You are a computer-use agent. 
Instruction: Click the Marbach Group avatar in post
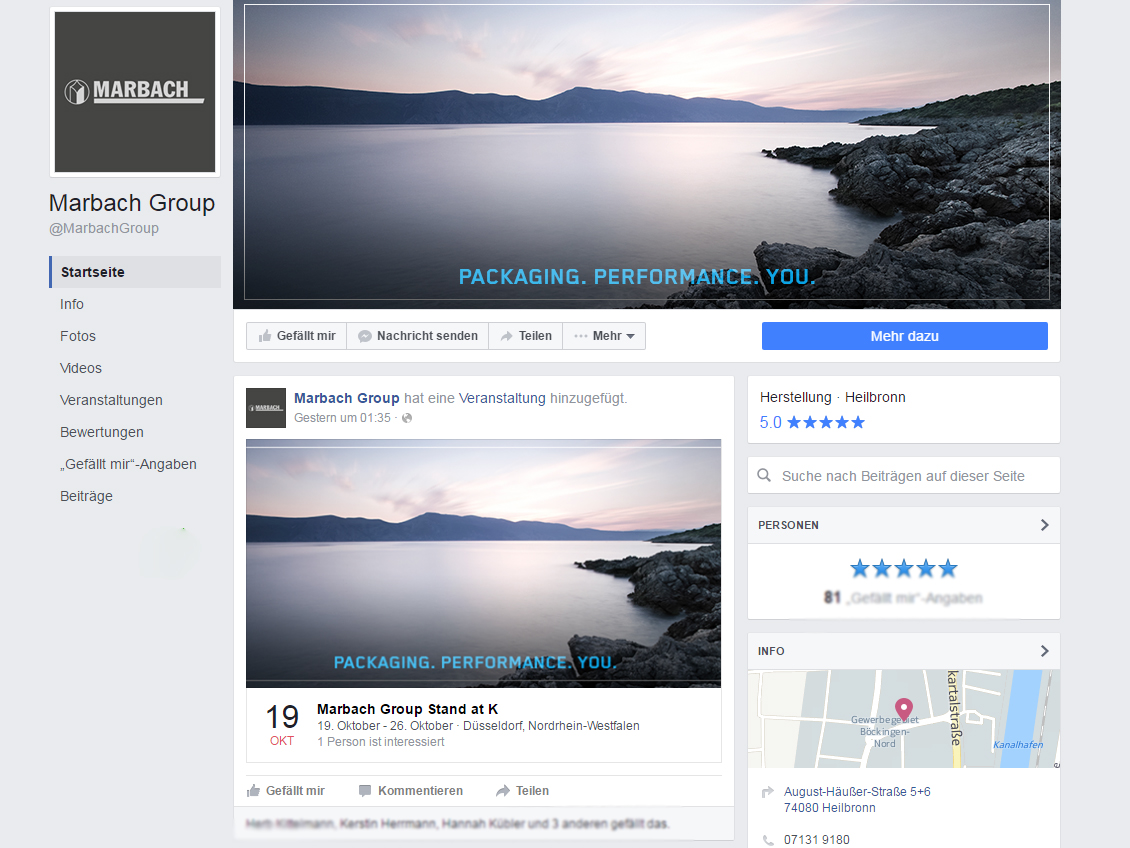point(266,408)
